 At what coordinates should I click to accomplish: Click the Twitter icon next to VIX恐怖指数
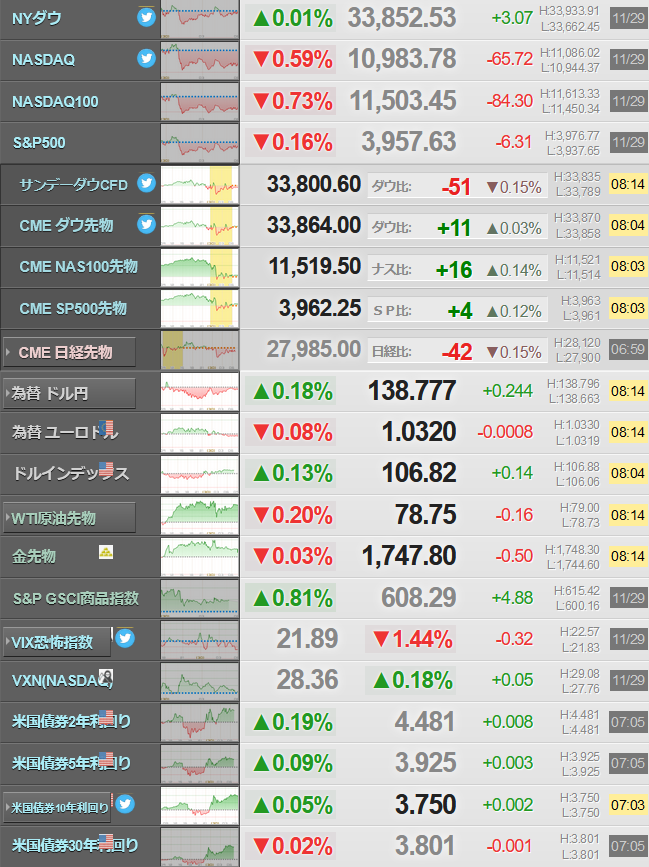125,639
